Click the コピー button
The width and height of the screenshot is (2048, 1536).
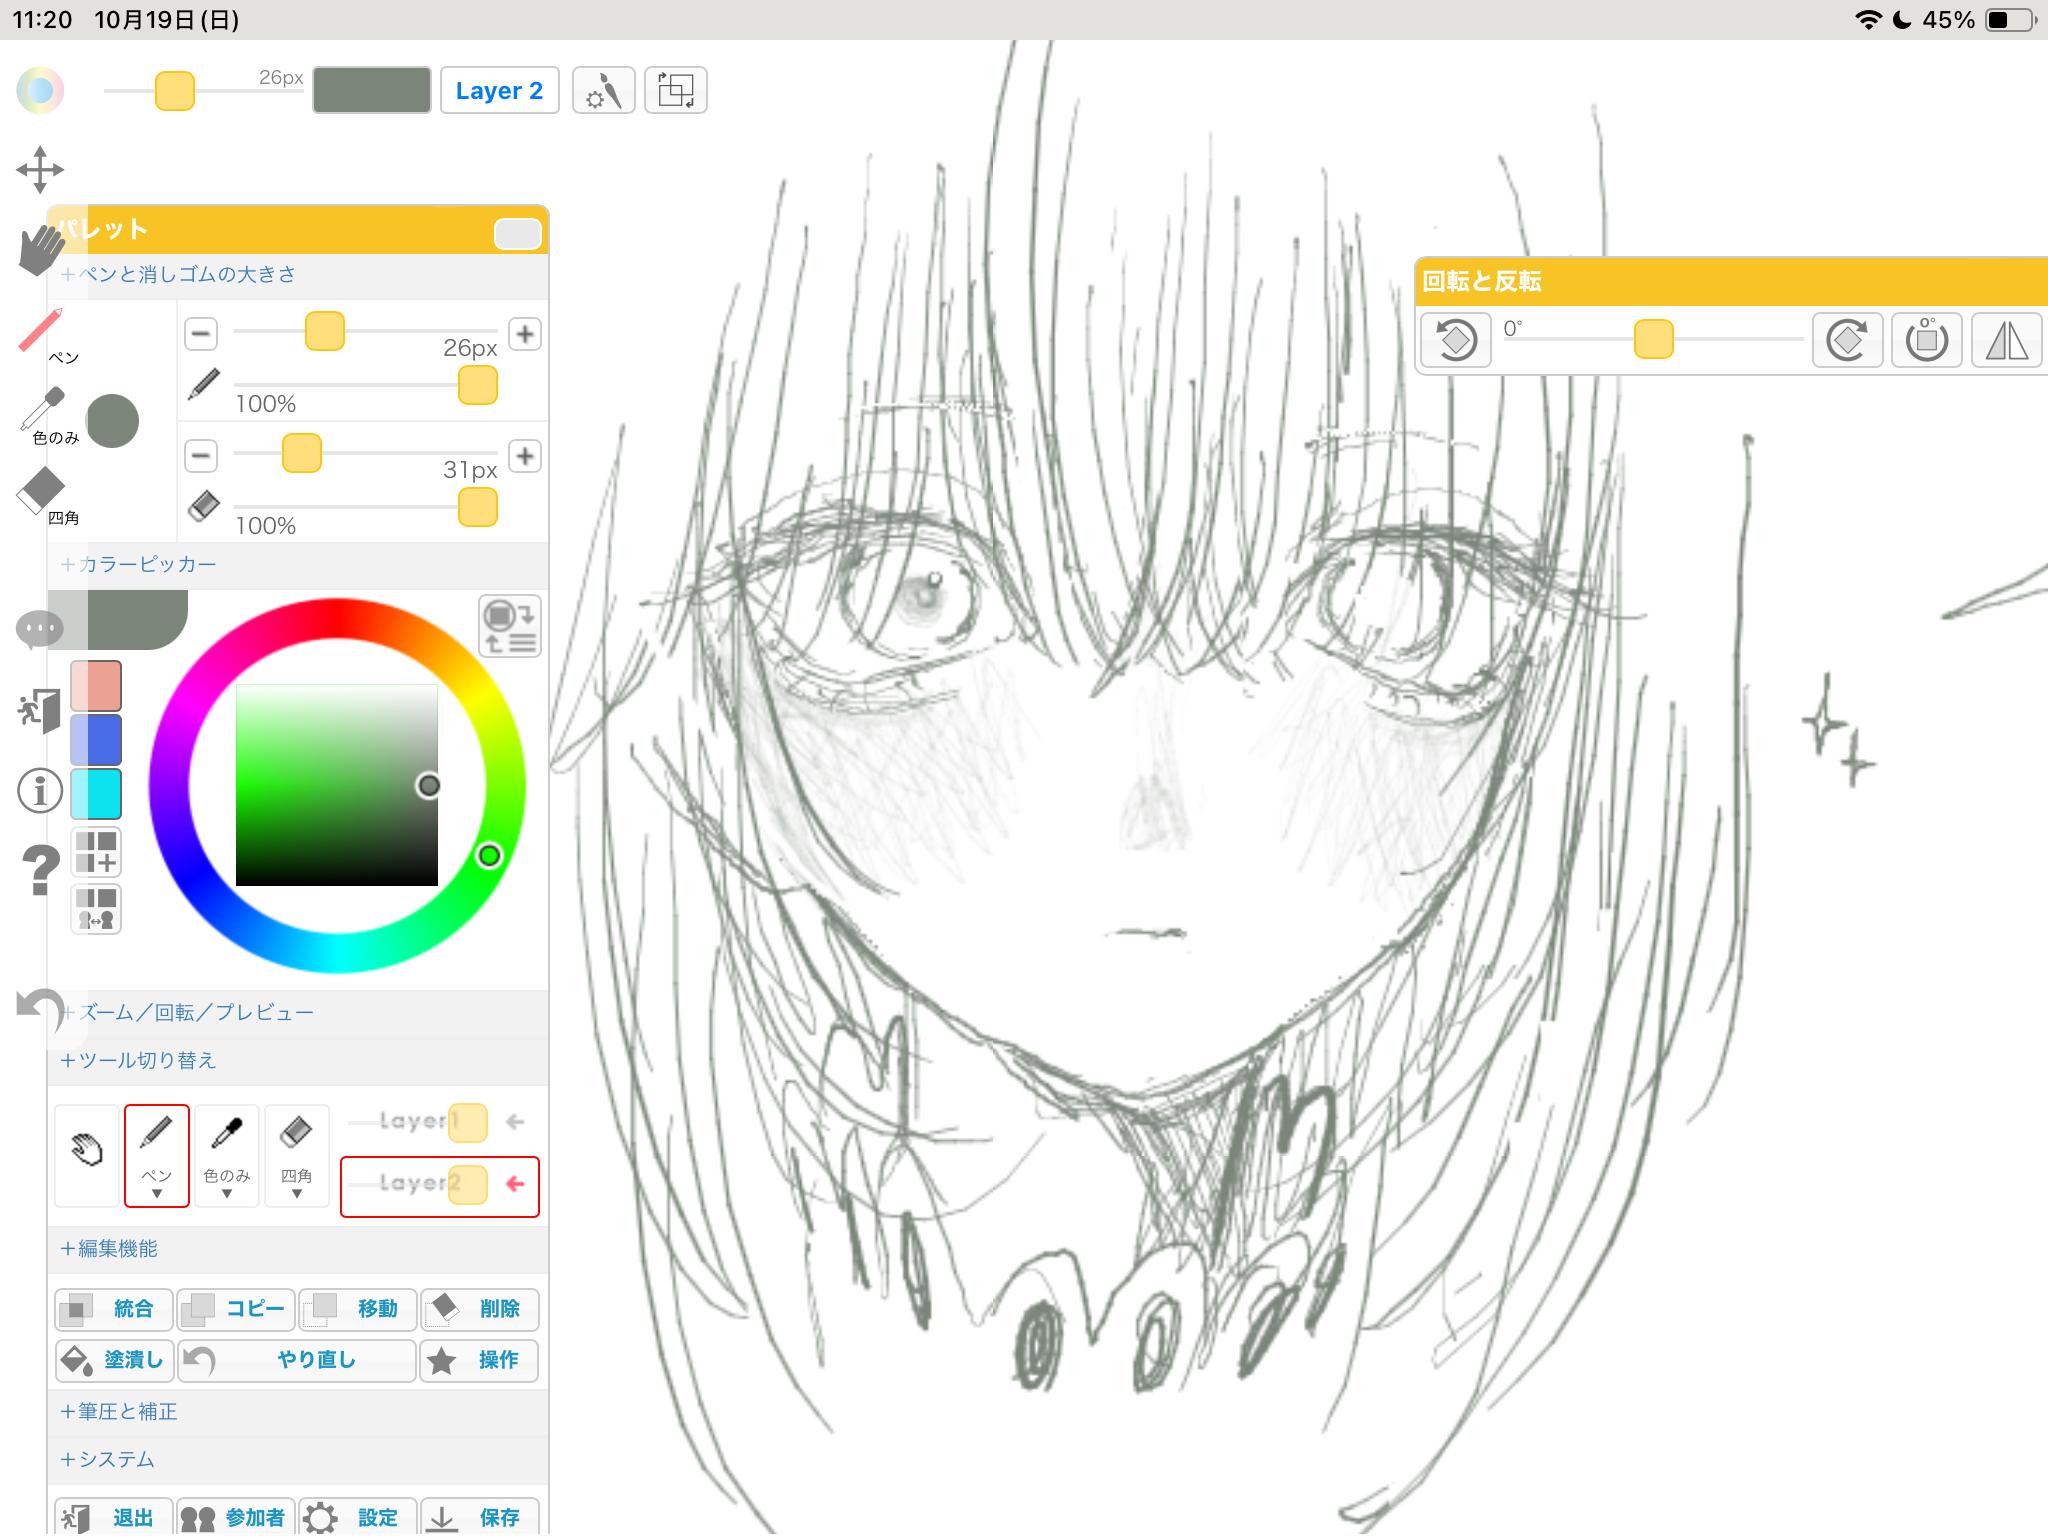(236, 1309)
